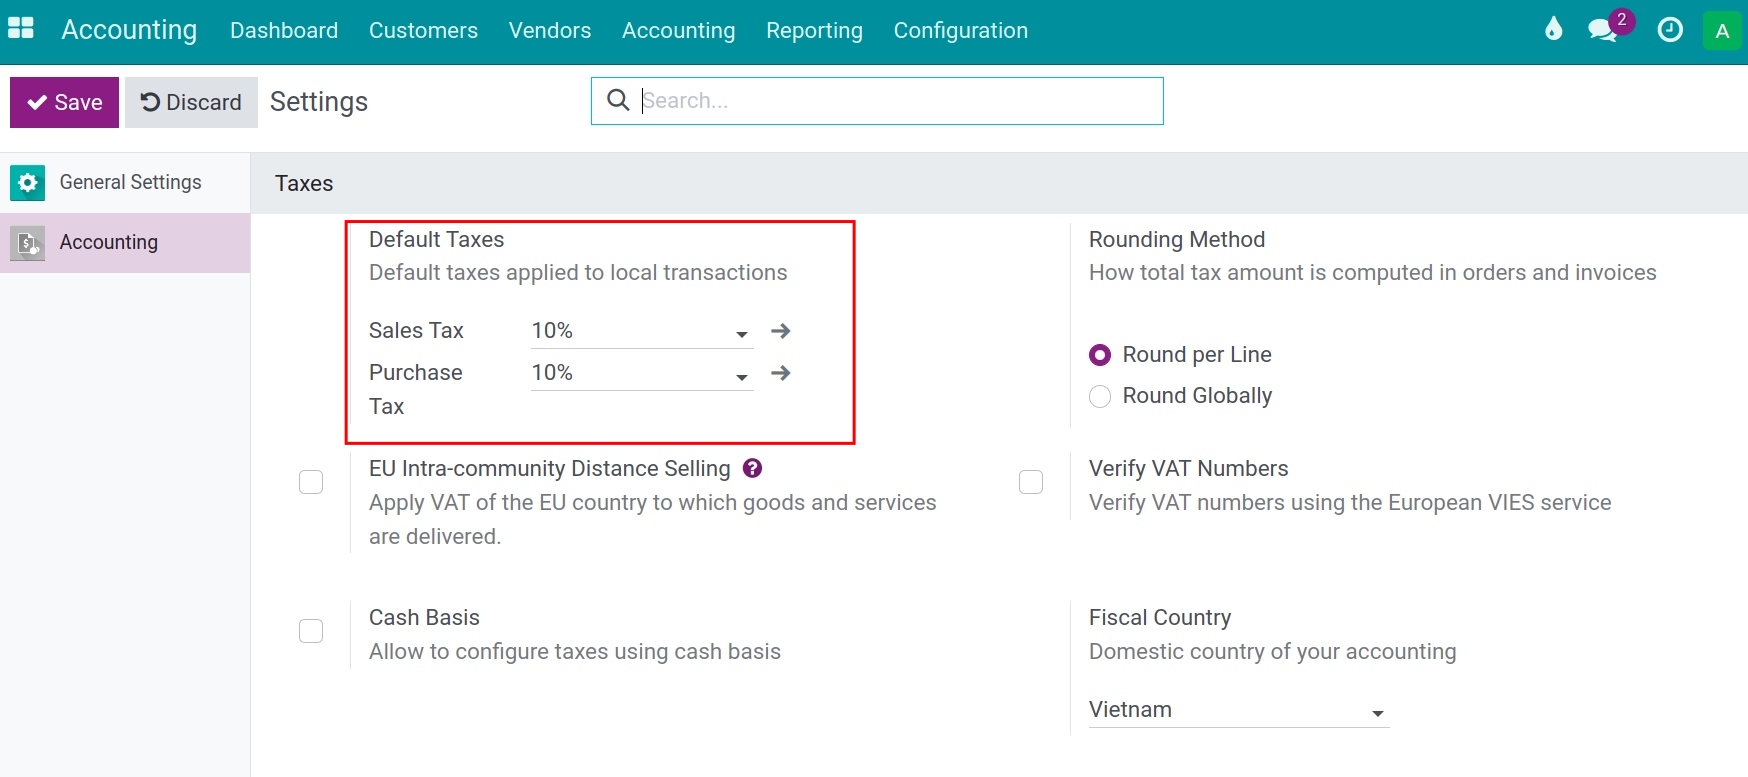Open the conversations icon with badge 2

(x=1609, y=26)
